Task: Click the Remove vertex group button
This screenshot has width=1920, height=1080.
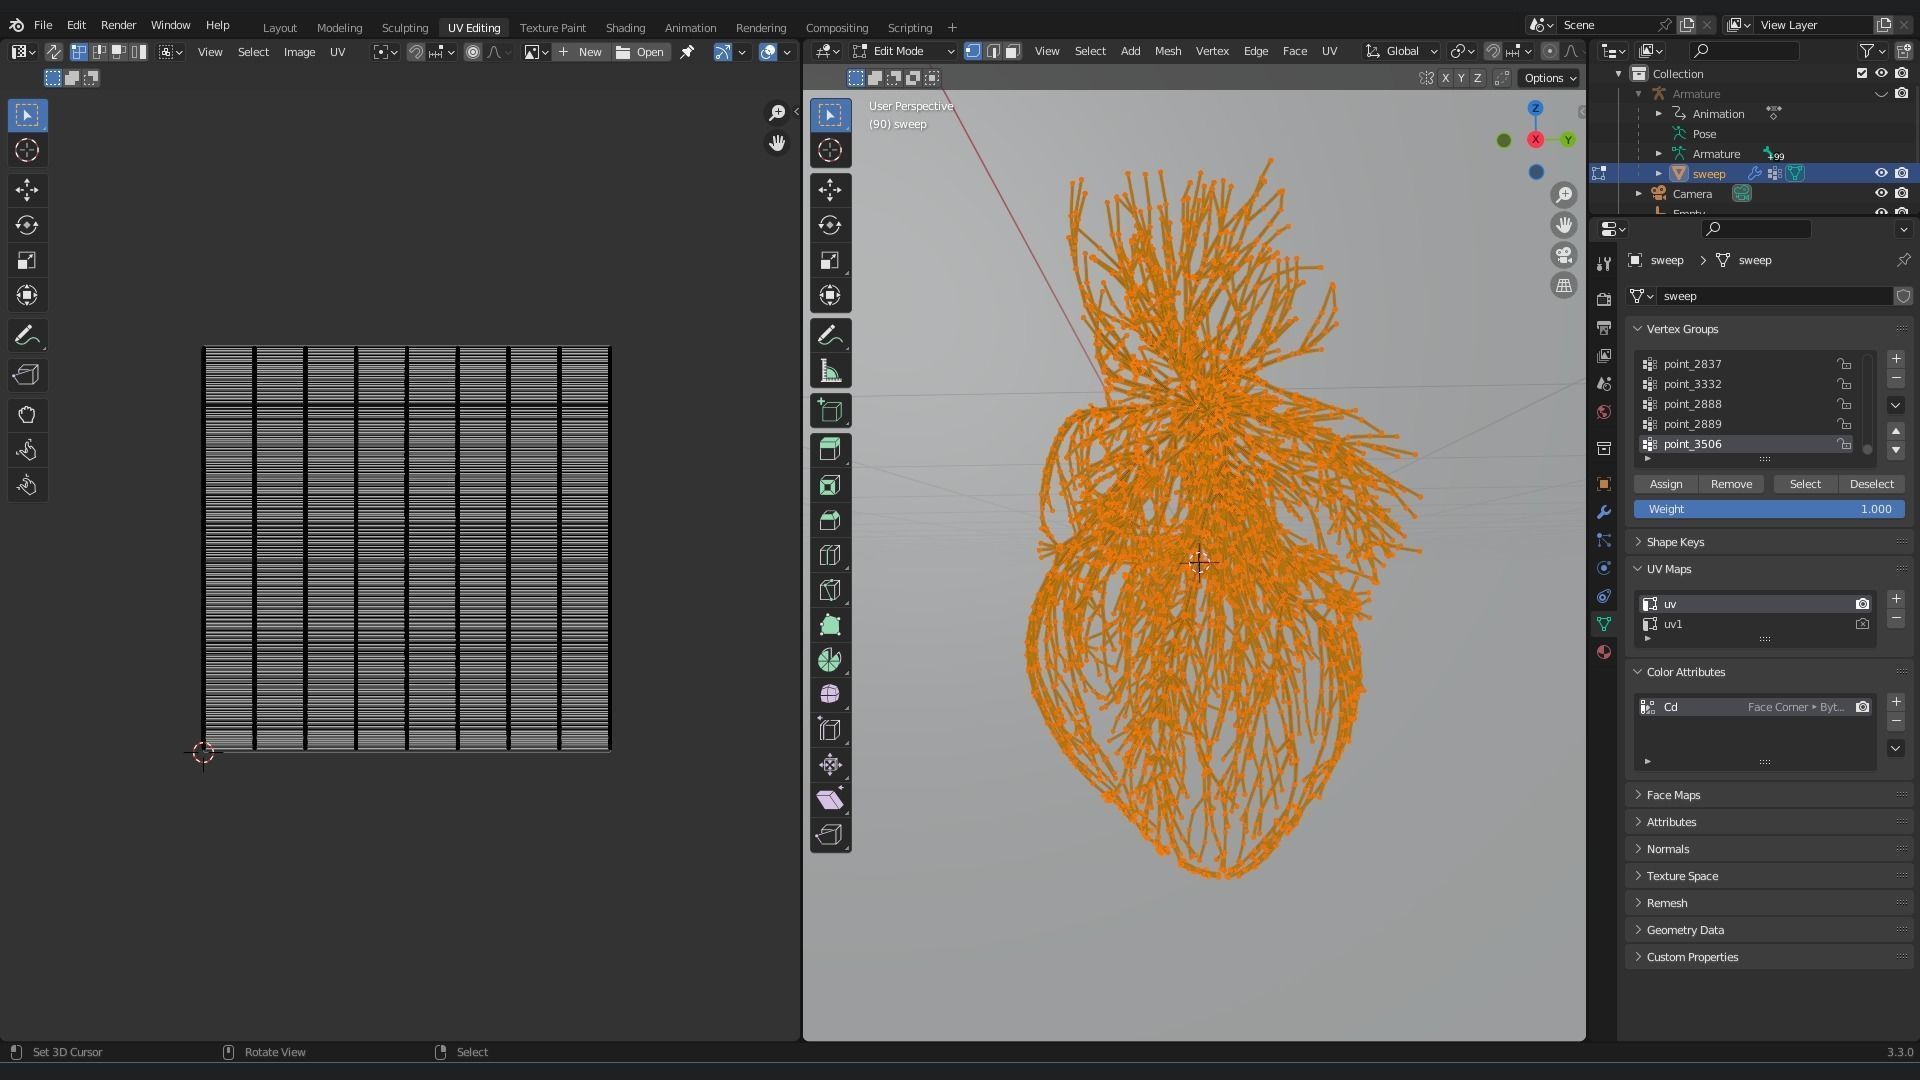Action: 1731,484
